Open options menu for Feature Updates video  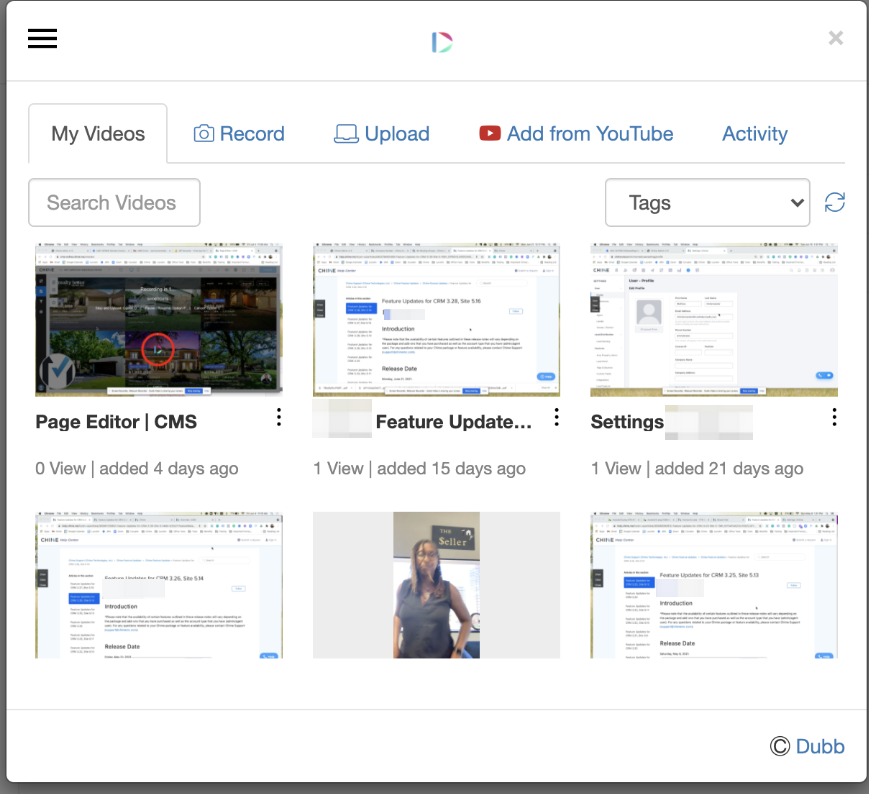coord(557,417)
